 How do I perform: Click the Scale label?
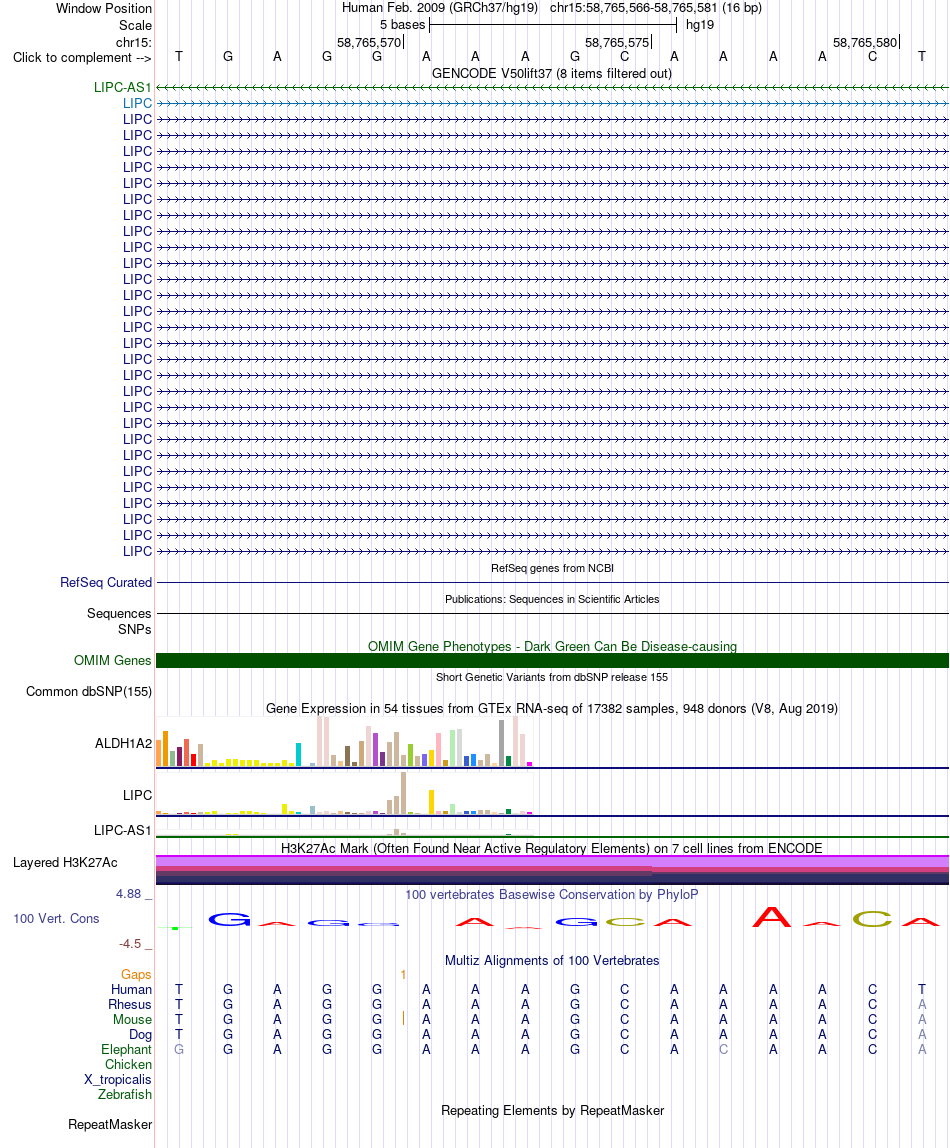click(x=135, y=25)
